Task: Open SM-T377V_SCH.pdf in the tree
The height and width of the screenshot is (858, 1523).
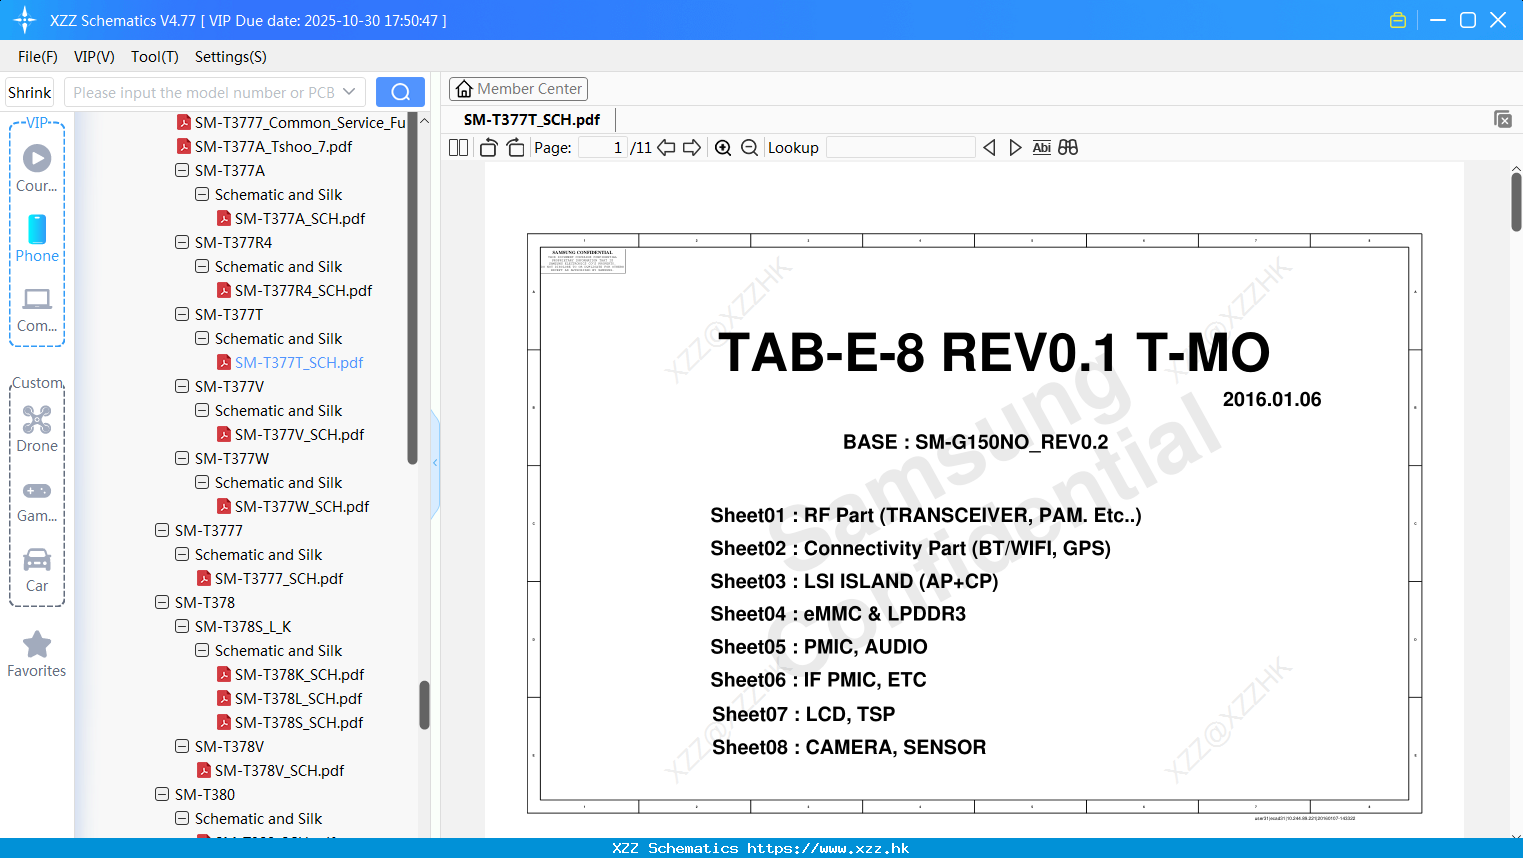Action: pyautogui.click(x=299, y=434)
